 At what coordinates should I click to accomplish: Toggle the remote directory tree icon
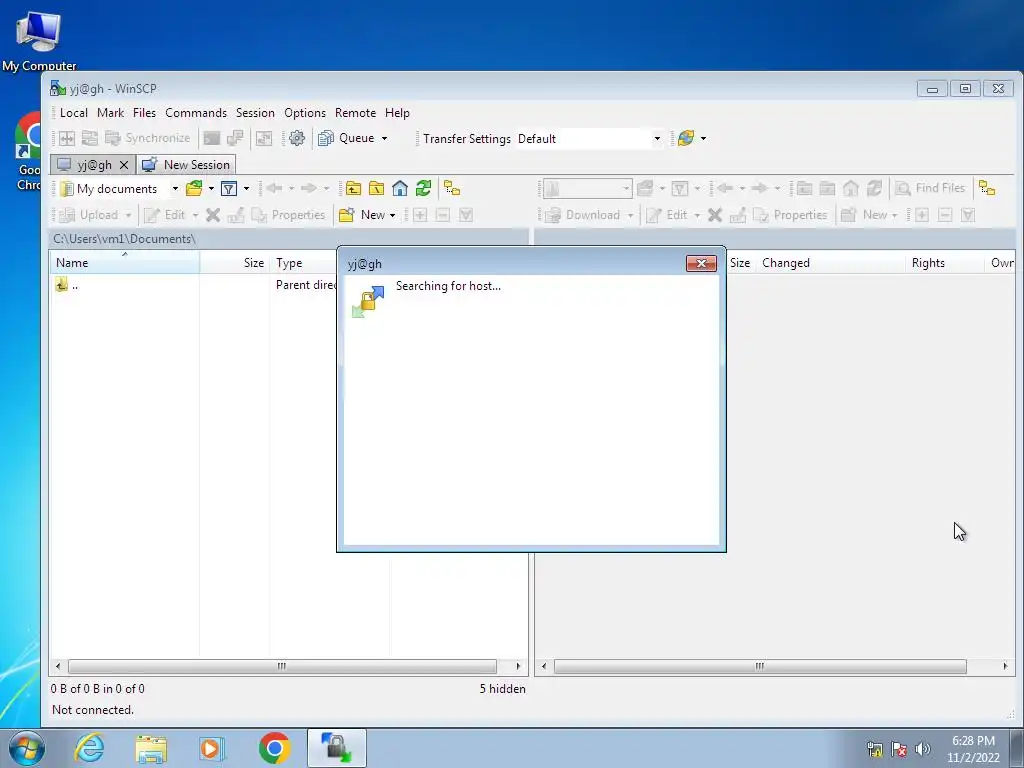pyautogui.click(x=987, y=189)
